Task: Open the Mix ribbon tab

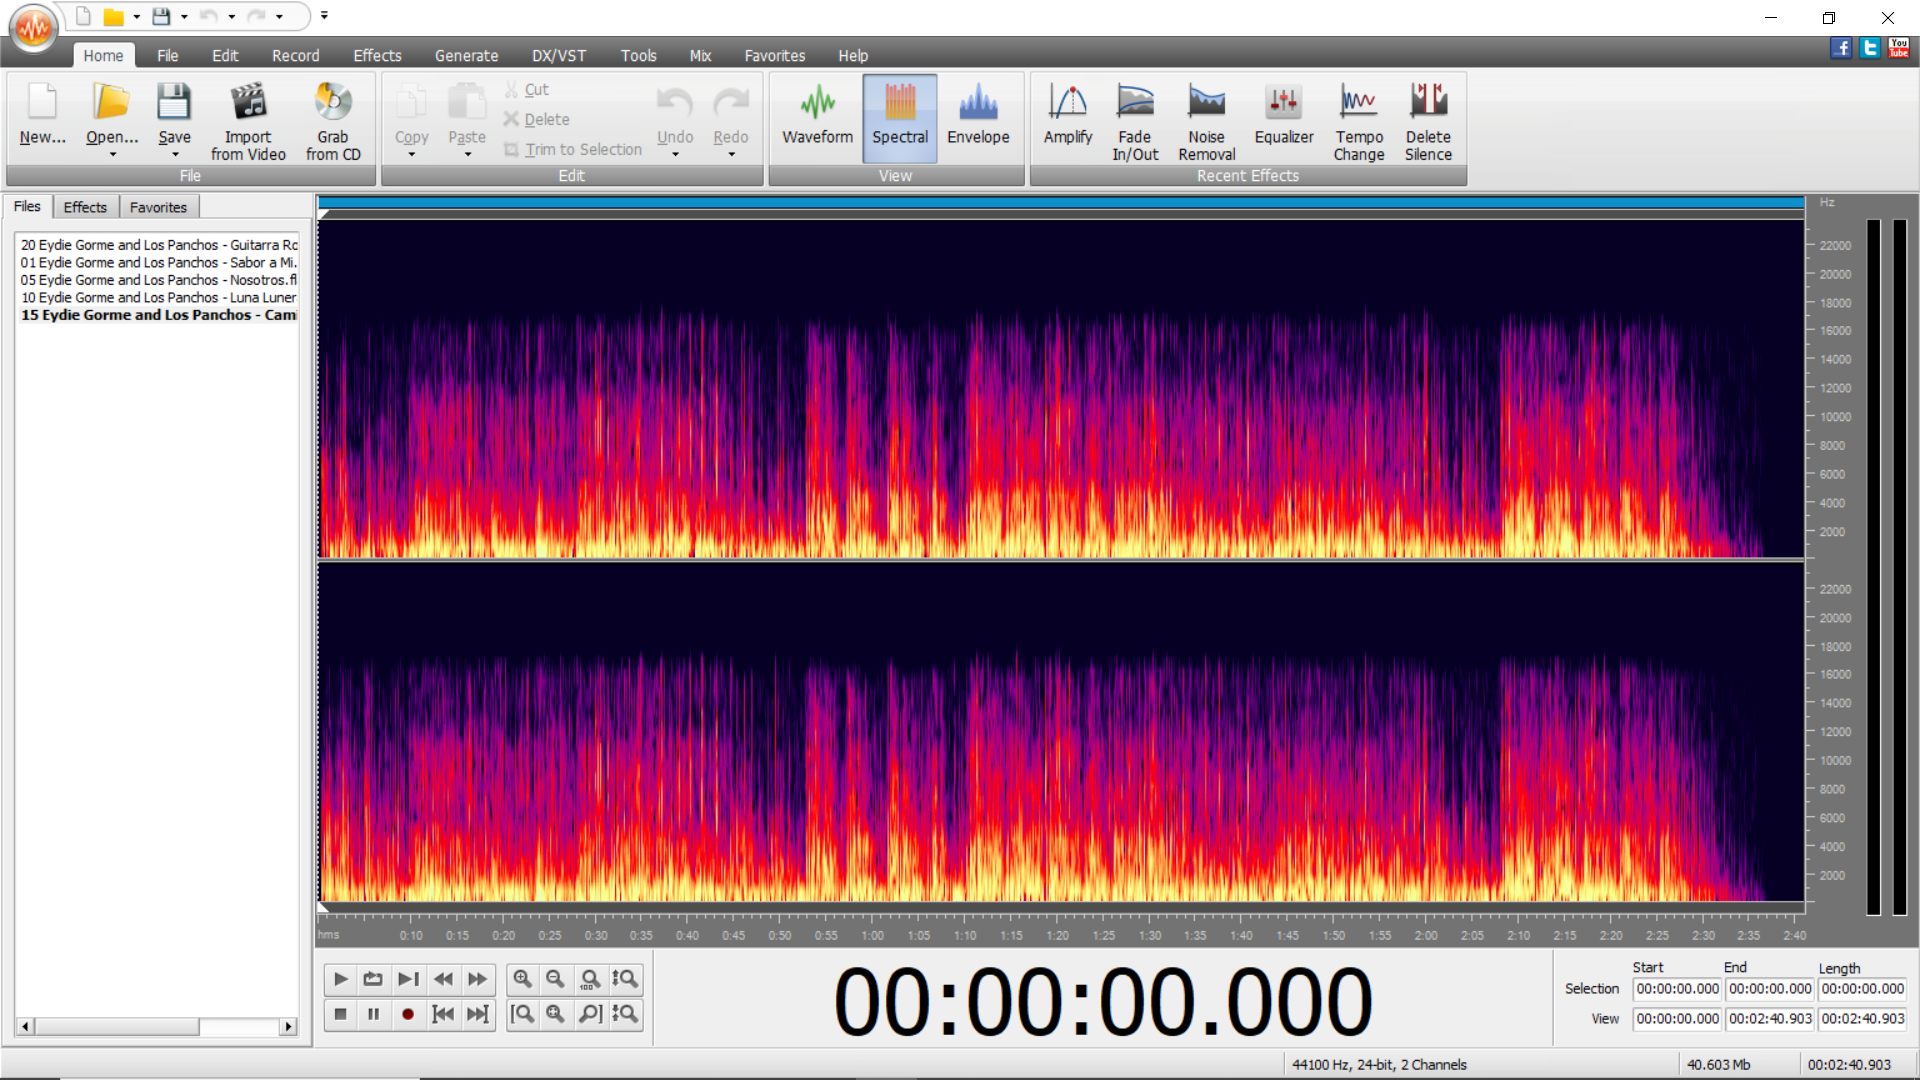Action: (700, 56)
